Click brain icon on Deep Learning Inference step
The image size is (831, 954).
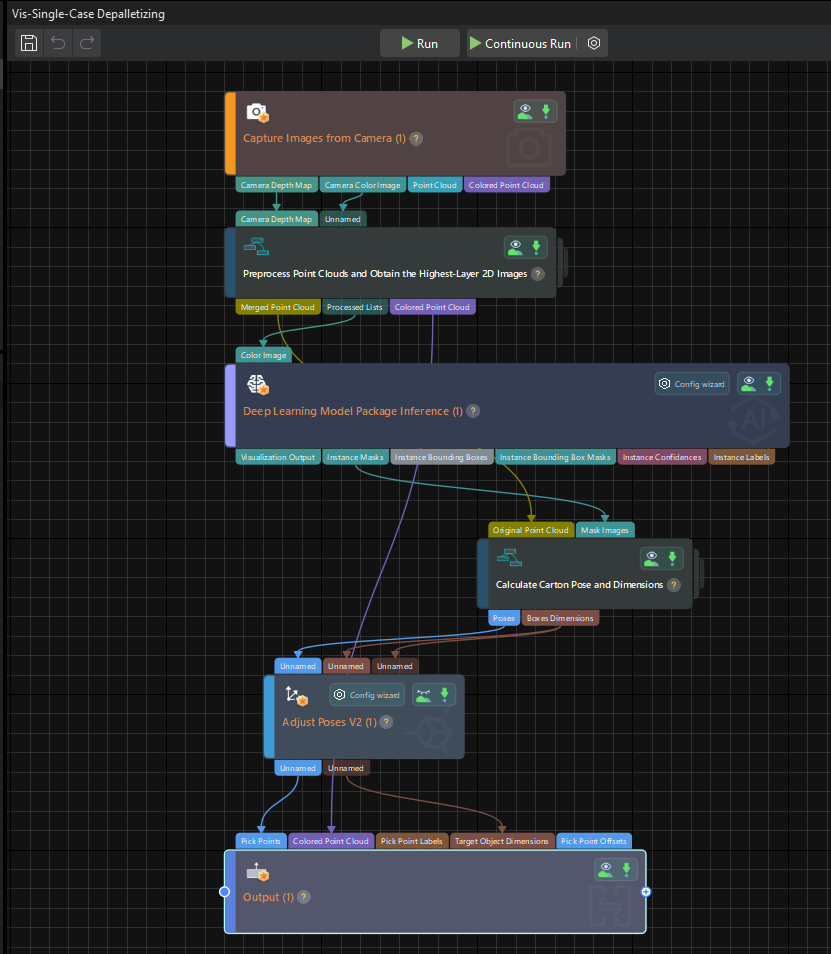pyautogui.click(x=257, y=385)
